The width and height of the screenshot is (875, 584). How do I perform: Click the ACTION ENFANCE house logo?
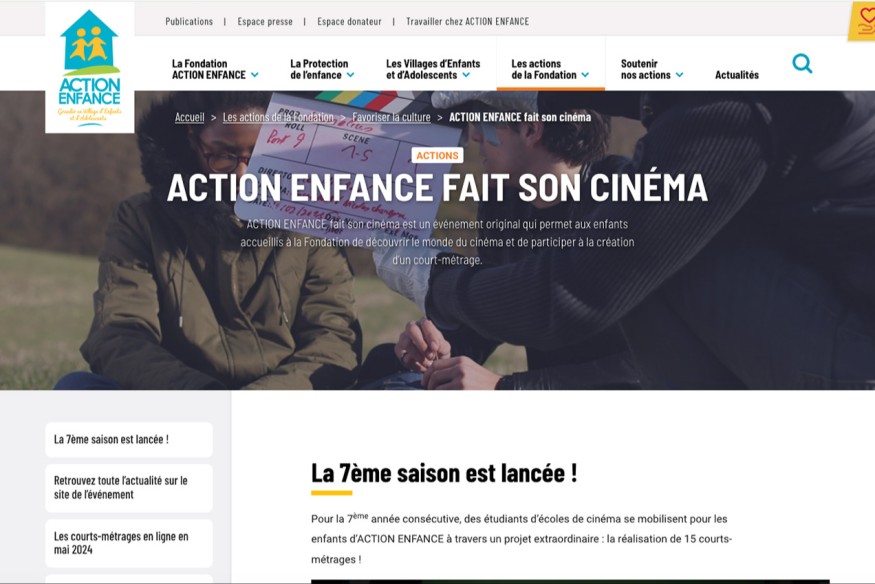click(x=90, y=67)
